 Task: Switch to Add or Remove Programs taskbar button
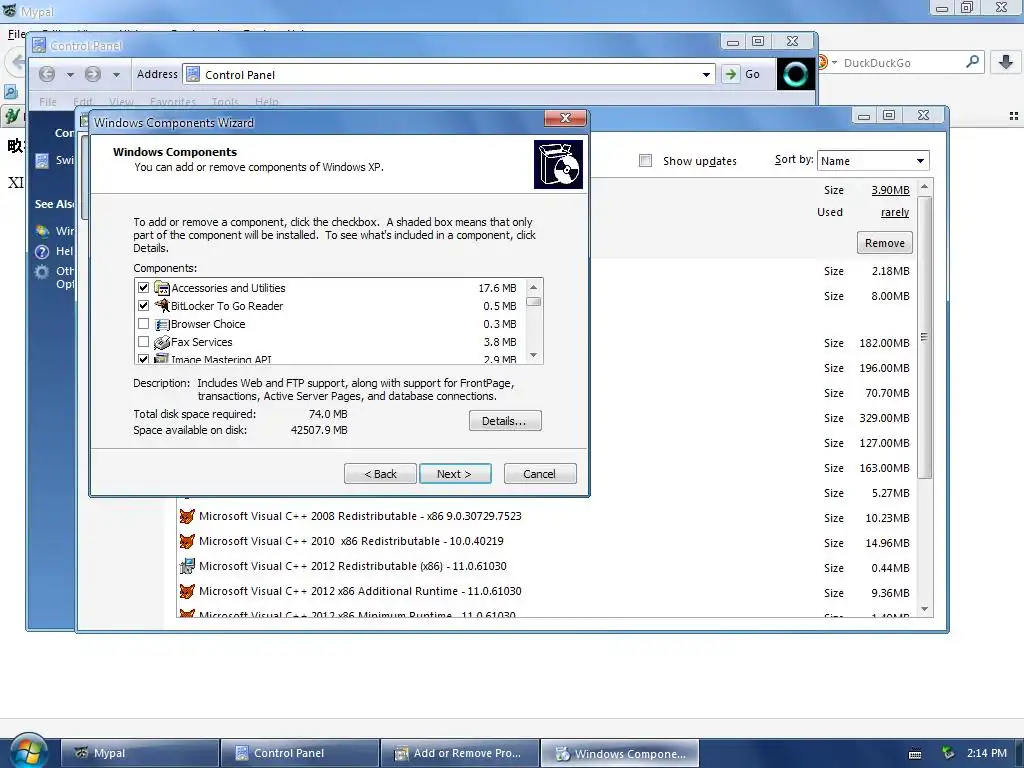tap(460, 753)
